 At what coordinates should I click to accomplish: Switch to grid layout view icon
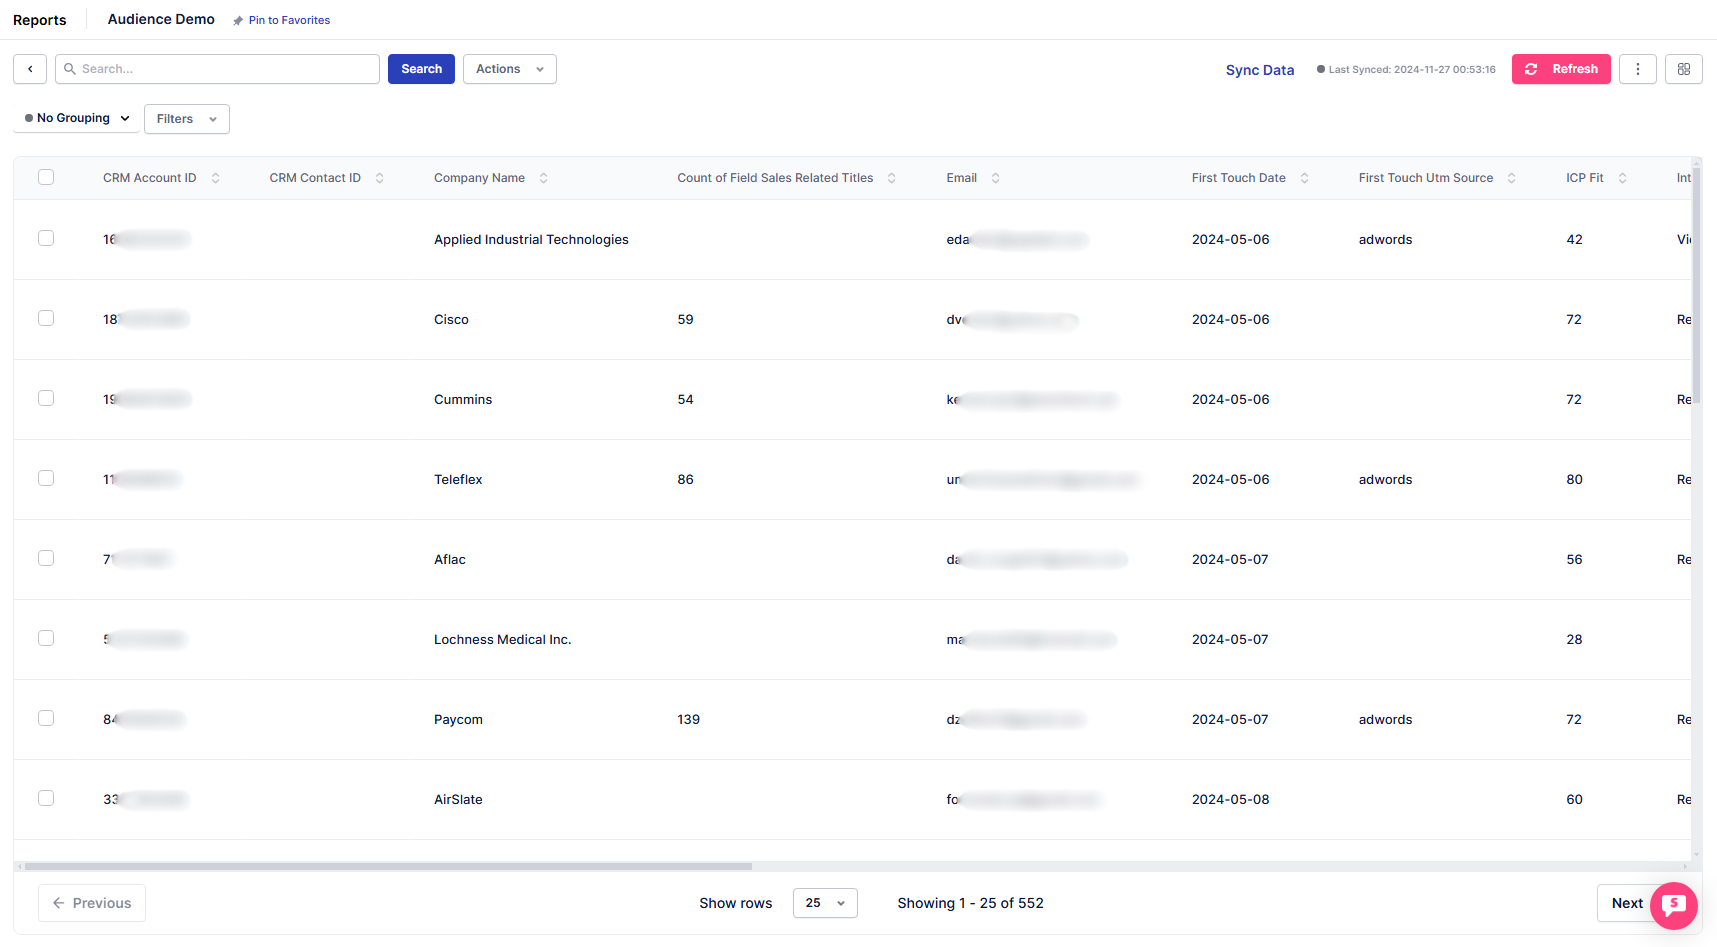click(1684, 69)
